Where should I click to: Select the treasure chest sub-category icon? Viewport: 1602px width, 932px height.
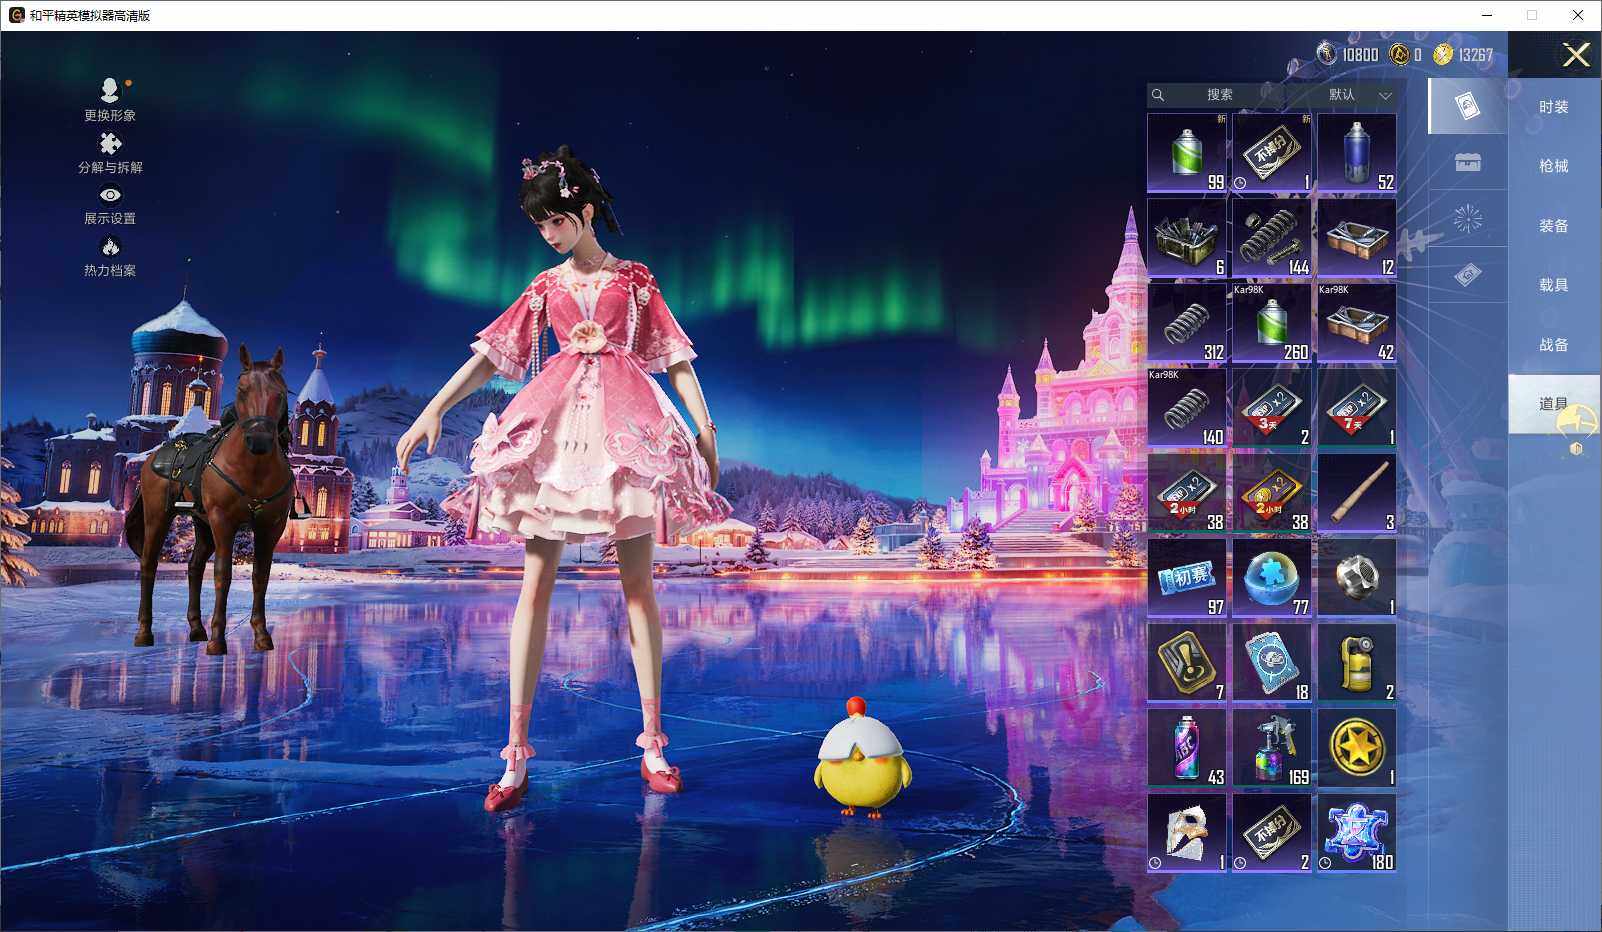(x=1467, y=162)
